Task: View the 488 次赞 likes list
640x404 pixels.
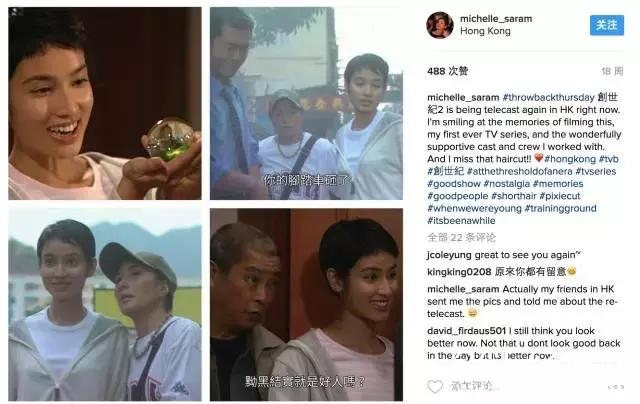Action: [x=447, y=71]
